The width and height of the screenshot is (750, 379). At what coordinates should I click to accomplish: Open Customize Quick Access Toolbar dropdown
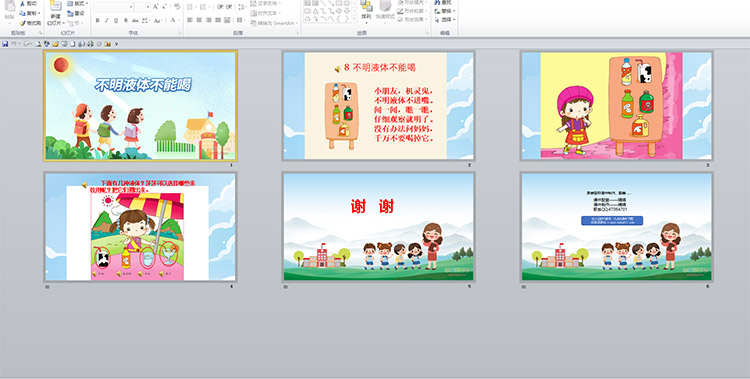click(x=116, y=44)
